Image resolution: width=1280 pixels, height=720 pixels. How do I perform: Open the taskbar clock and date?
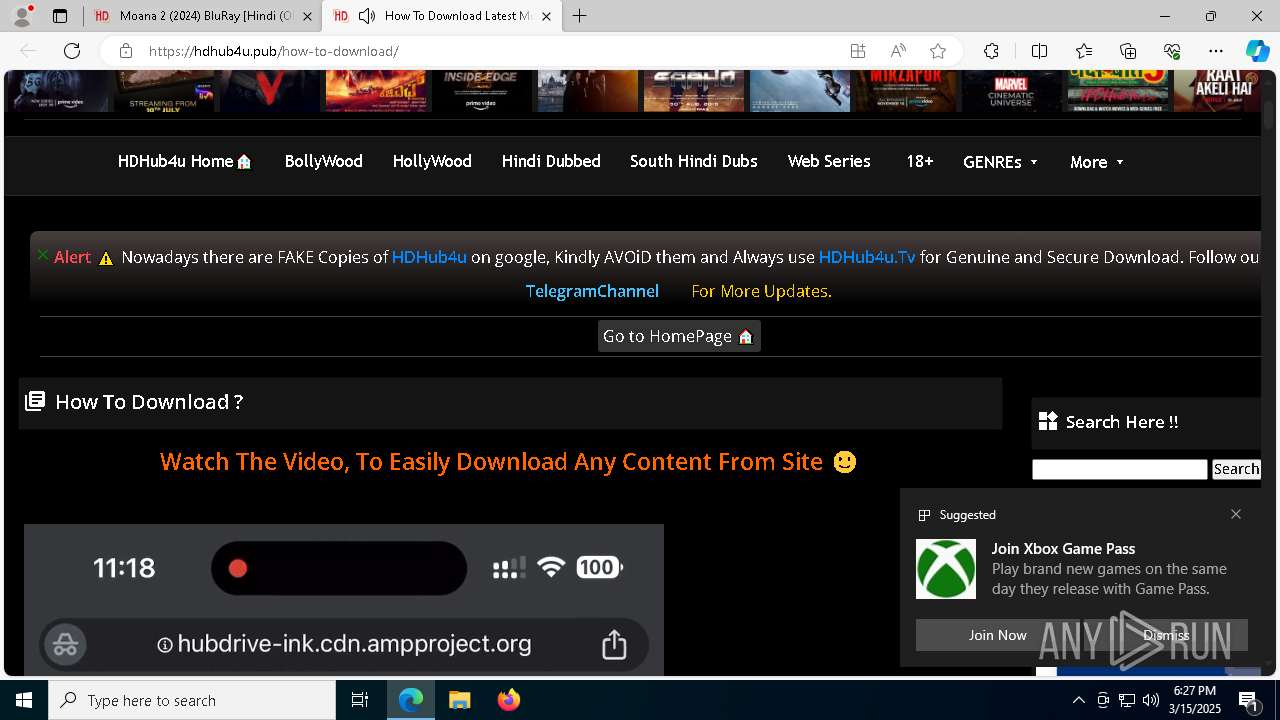(x=1194, y=700)
